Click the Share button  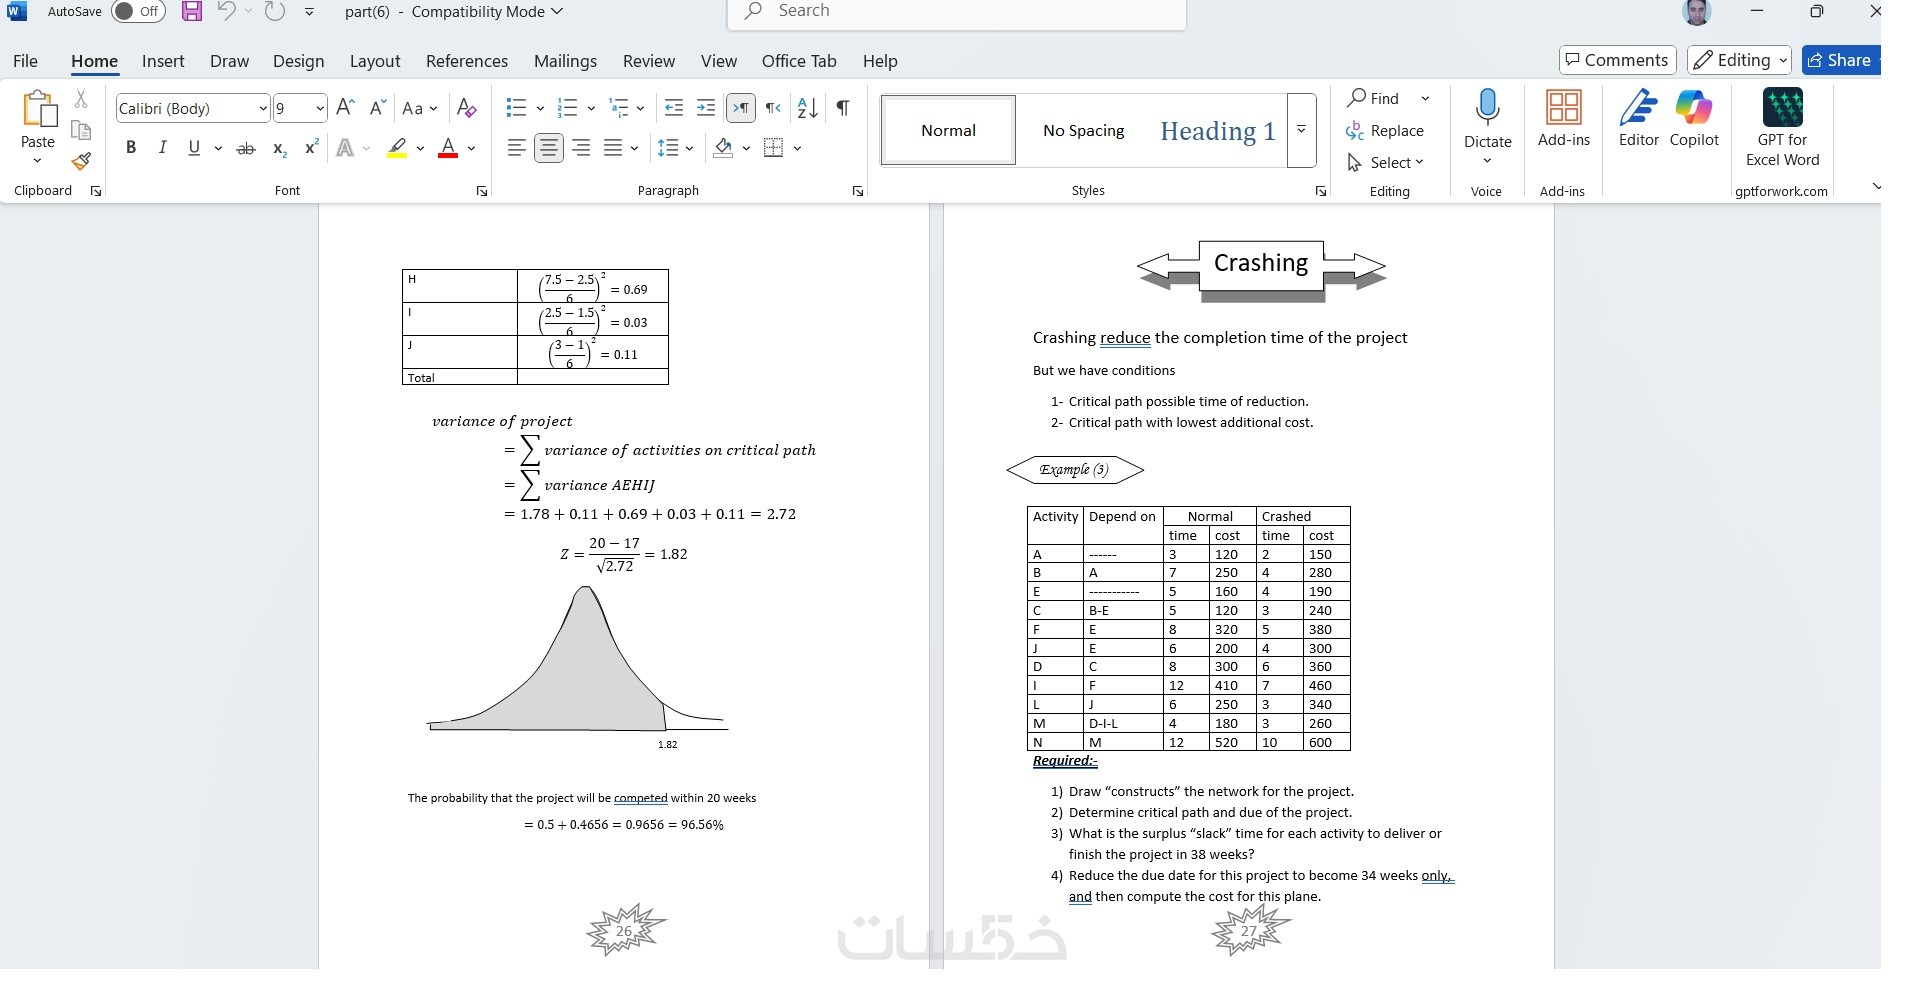click(x=1841, y=60)
